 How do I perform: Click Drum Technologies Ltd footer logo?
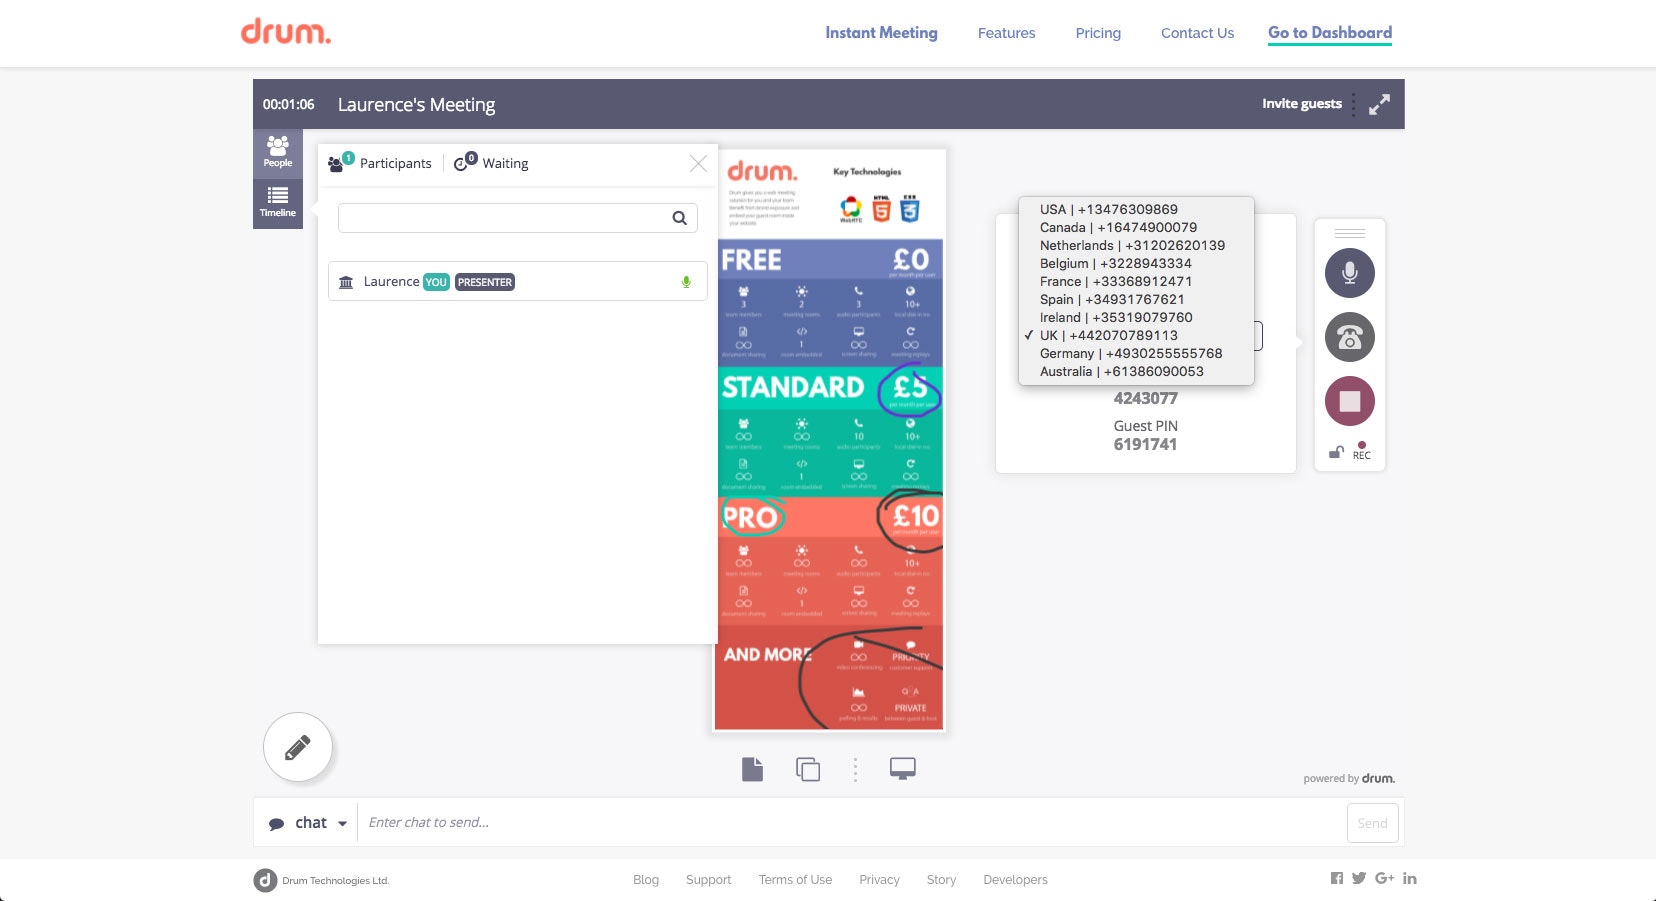click(321, 880)
